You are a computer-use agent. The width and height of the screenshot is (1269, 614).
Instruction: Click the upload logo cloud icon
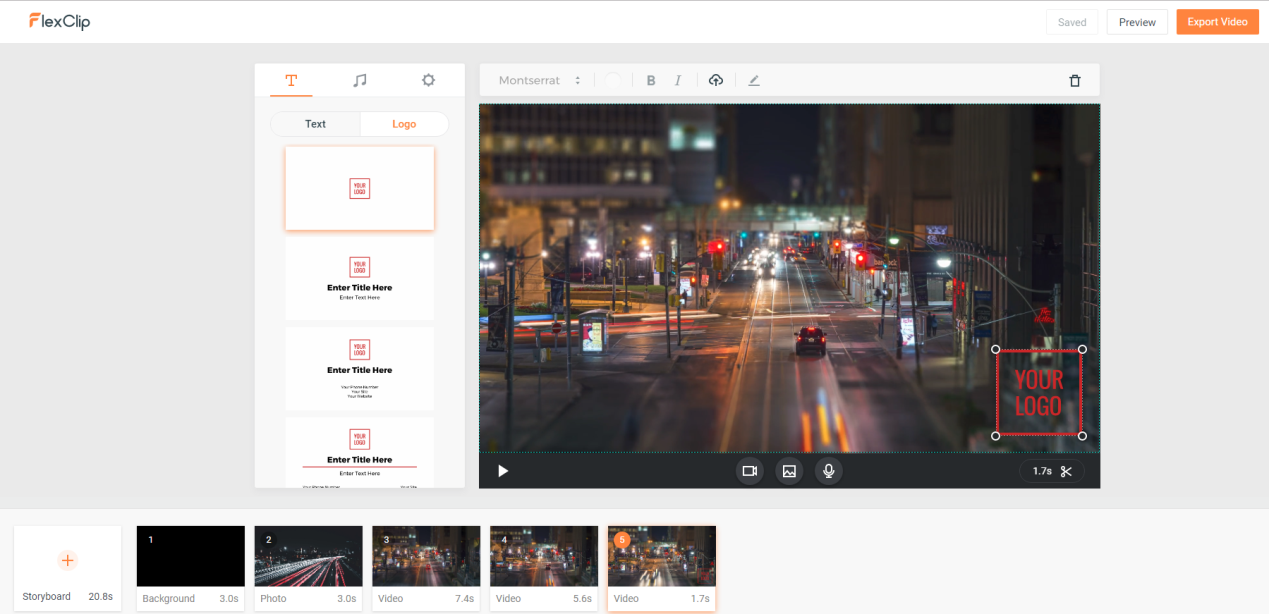[x=716, y=80]
